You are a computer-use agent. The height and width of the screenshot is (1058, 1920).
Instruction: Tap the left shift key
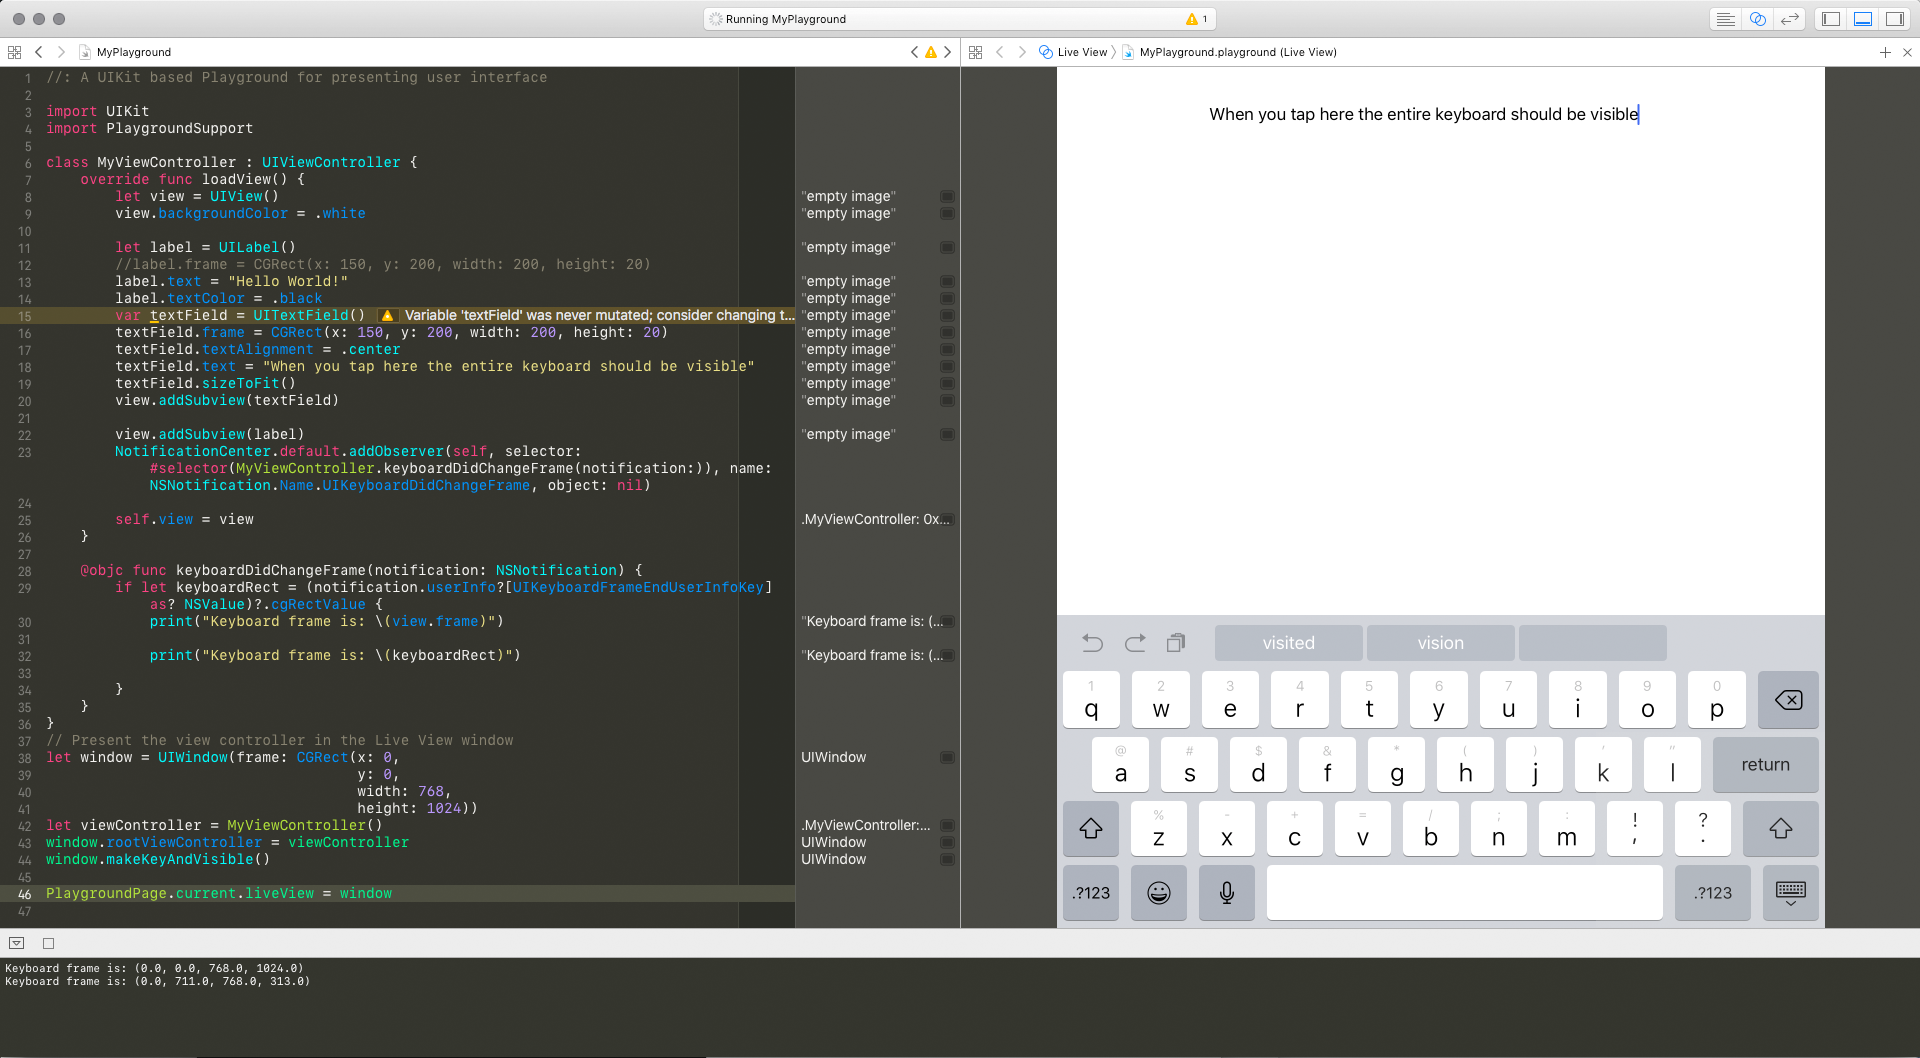[1091, 829]
